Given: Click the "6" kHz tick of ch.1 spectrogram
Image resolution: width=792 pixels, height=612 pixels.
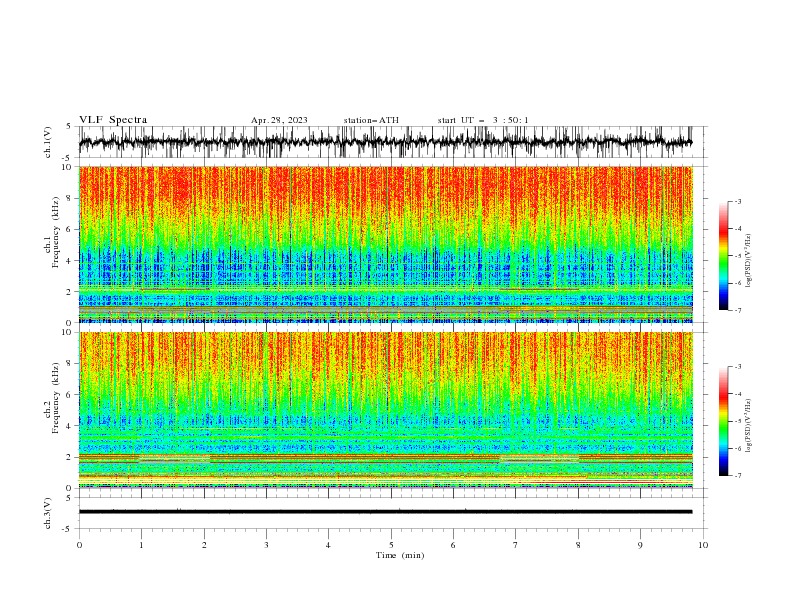Looking at the screenshot, I should (x=69, y=229).
